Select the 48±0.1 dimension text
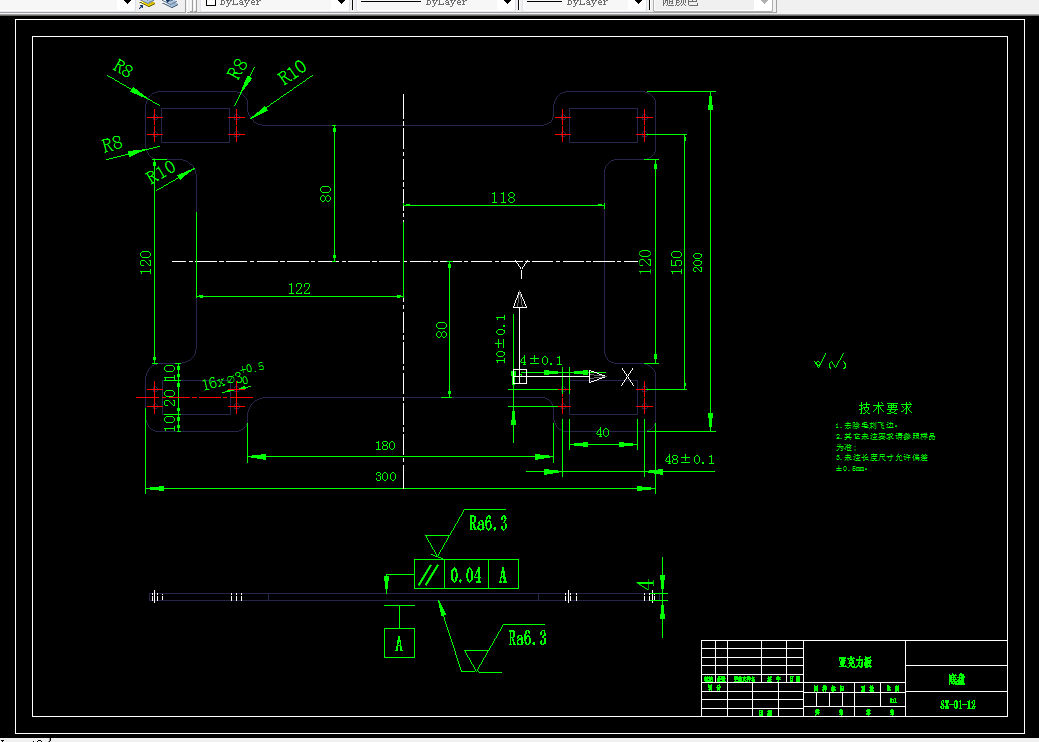 coord(689,459)
